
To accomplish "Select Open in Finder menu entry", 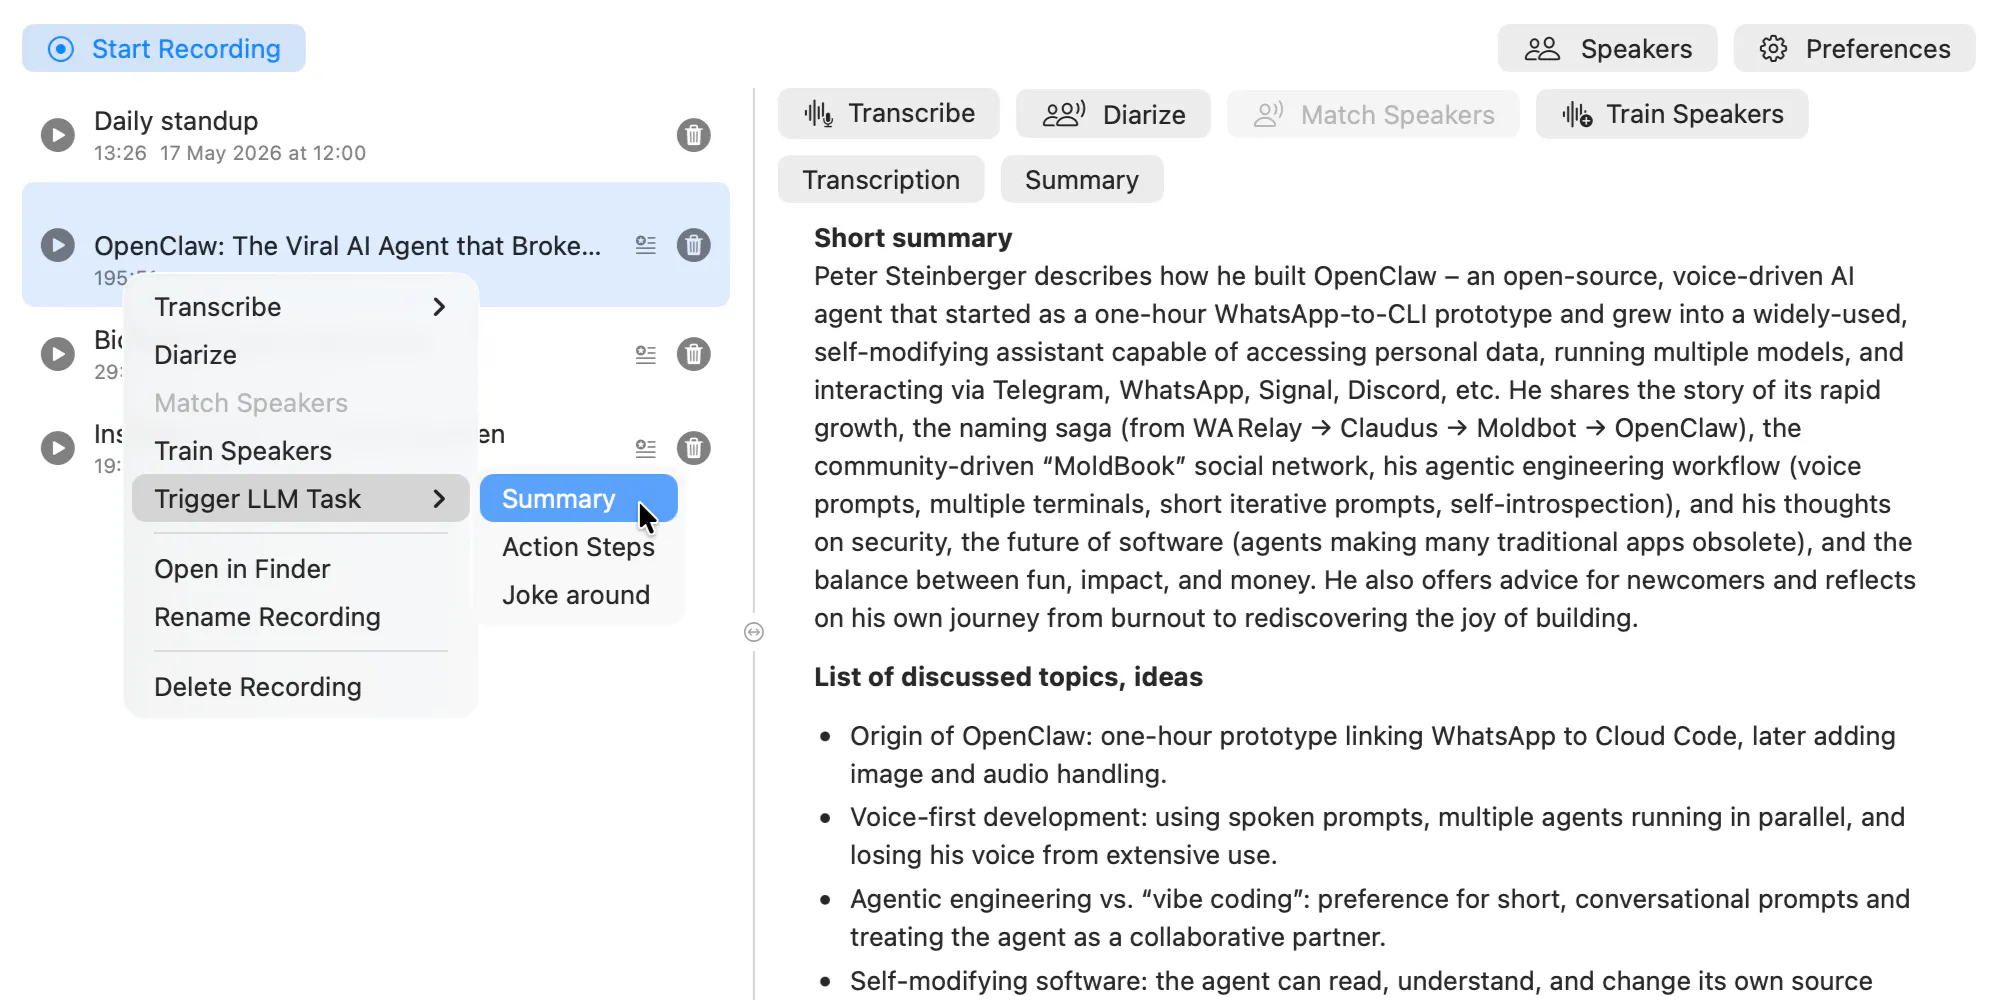I will (x=300, y=569).
